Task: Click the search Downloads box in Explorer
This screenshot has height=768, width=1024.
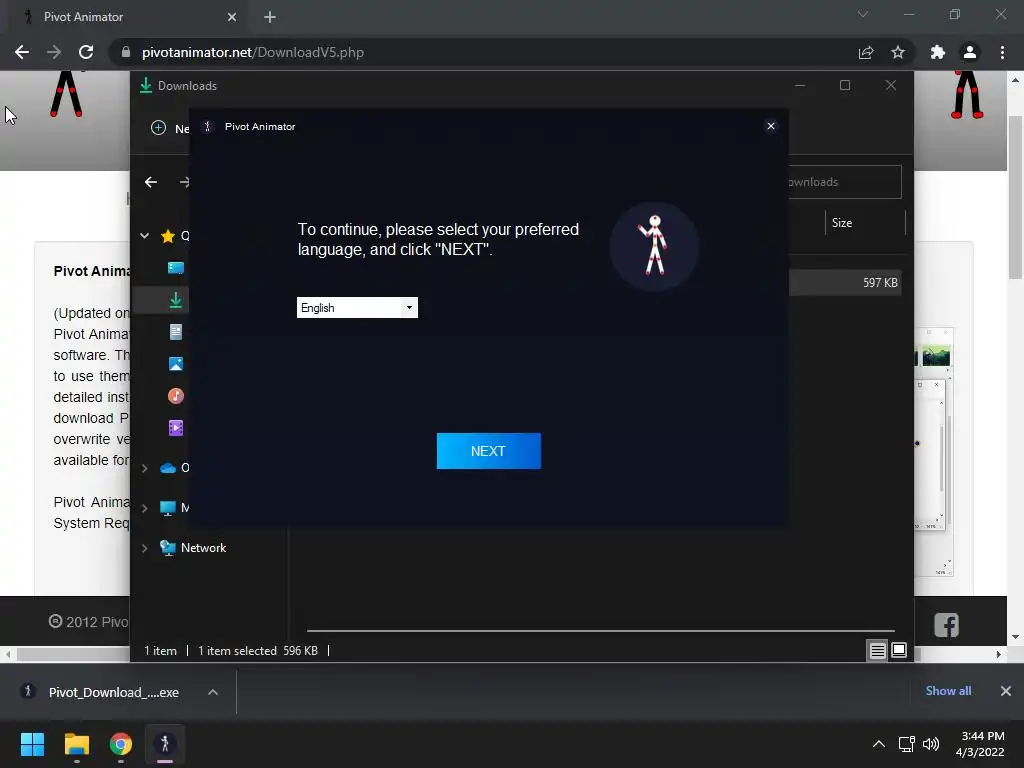Action: pyautogui.click(x=845, y=182)
